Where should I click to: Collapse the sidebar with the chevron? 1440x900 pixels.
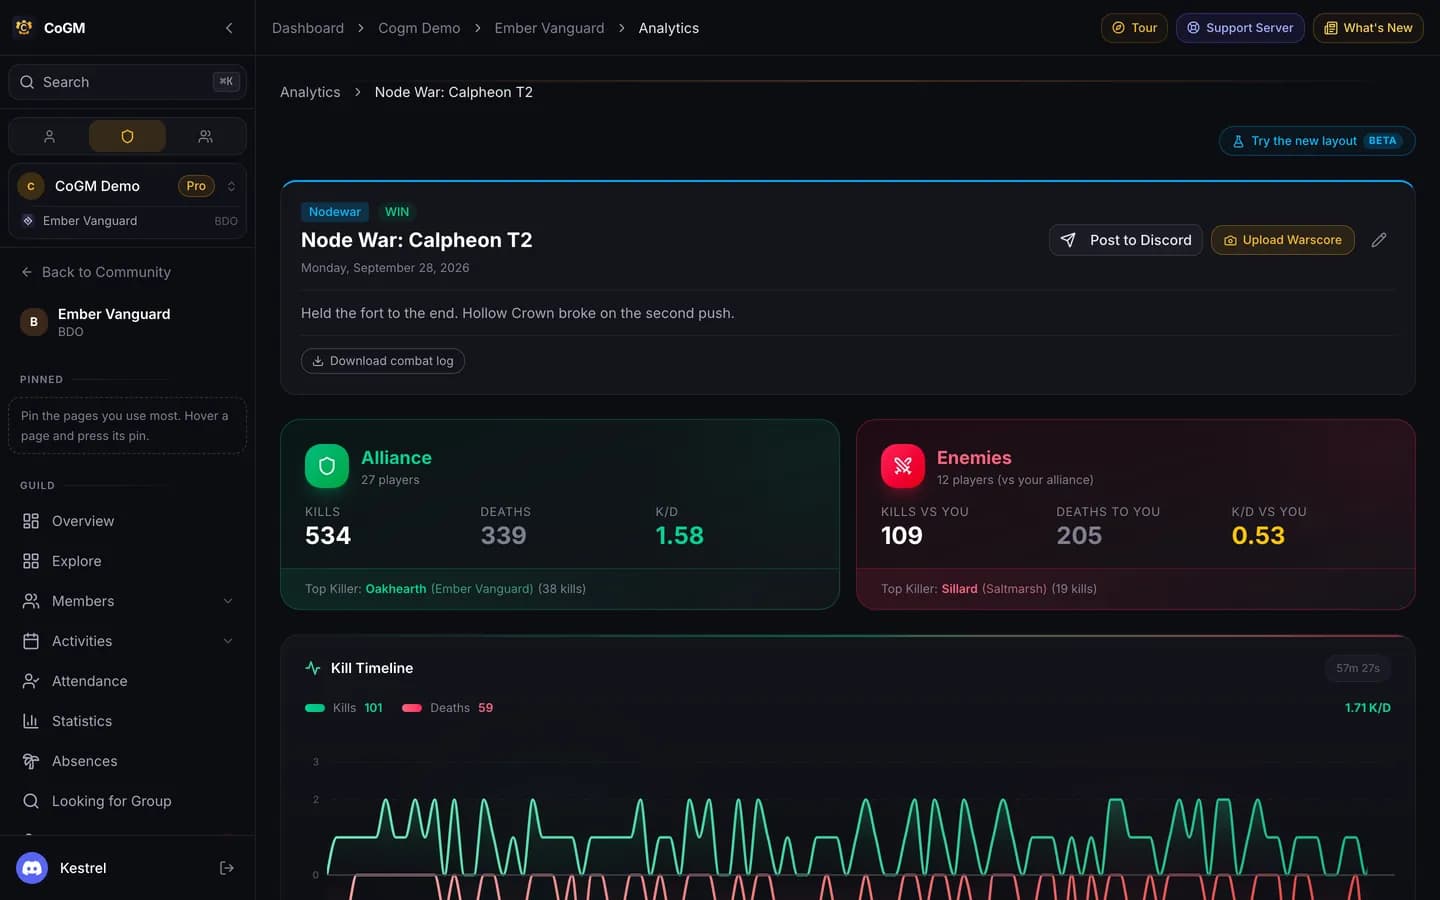click(229, 28)
